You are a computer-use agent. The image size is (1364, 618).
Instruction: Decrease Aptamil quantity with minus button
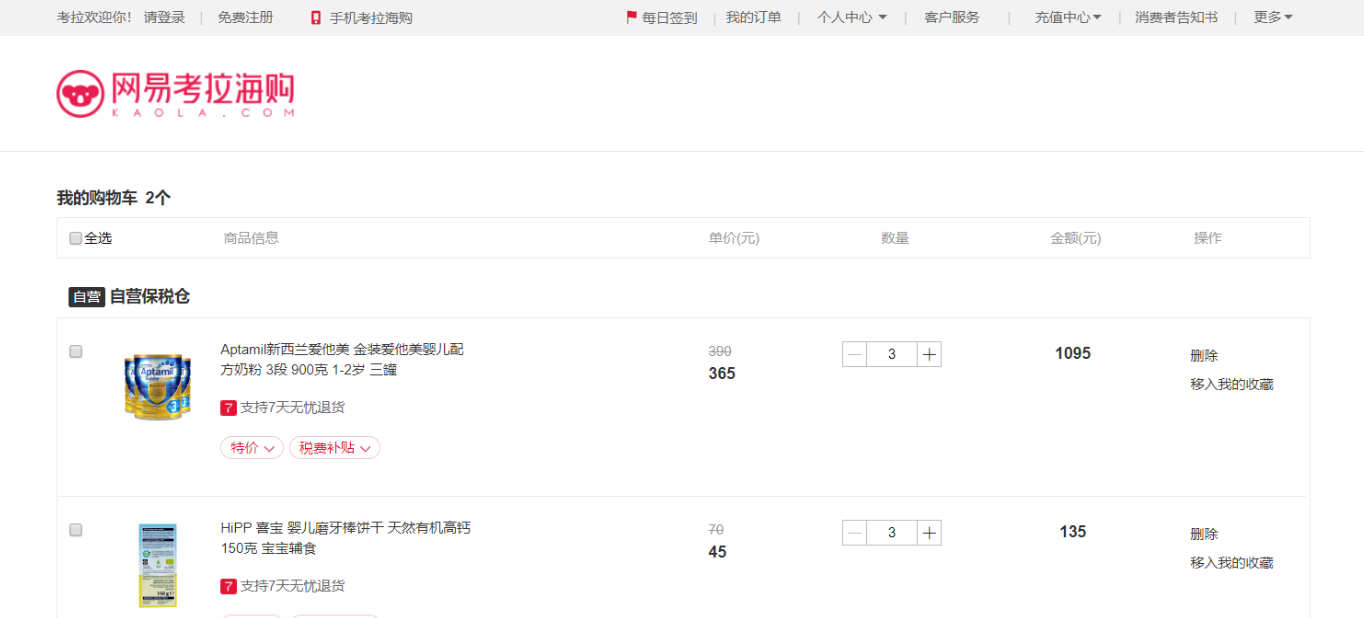pos(855,354)
